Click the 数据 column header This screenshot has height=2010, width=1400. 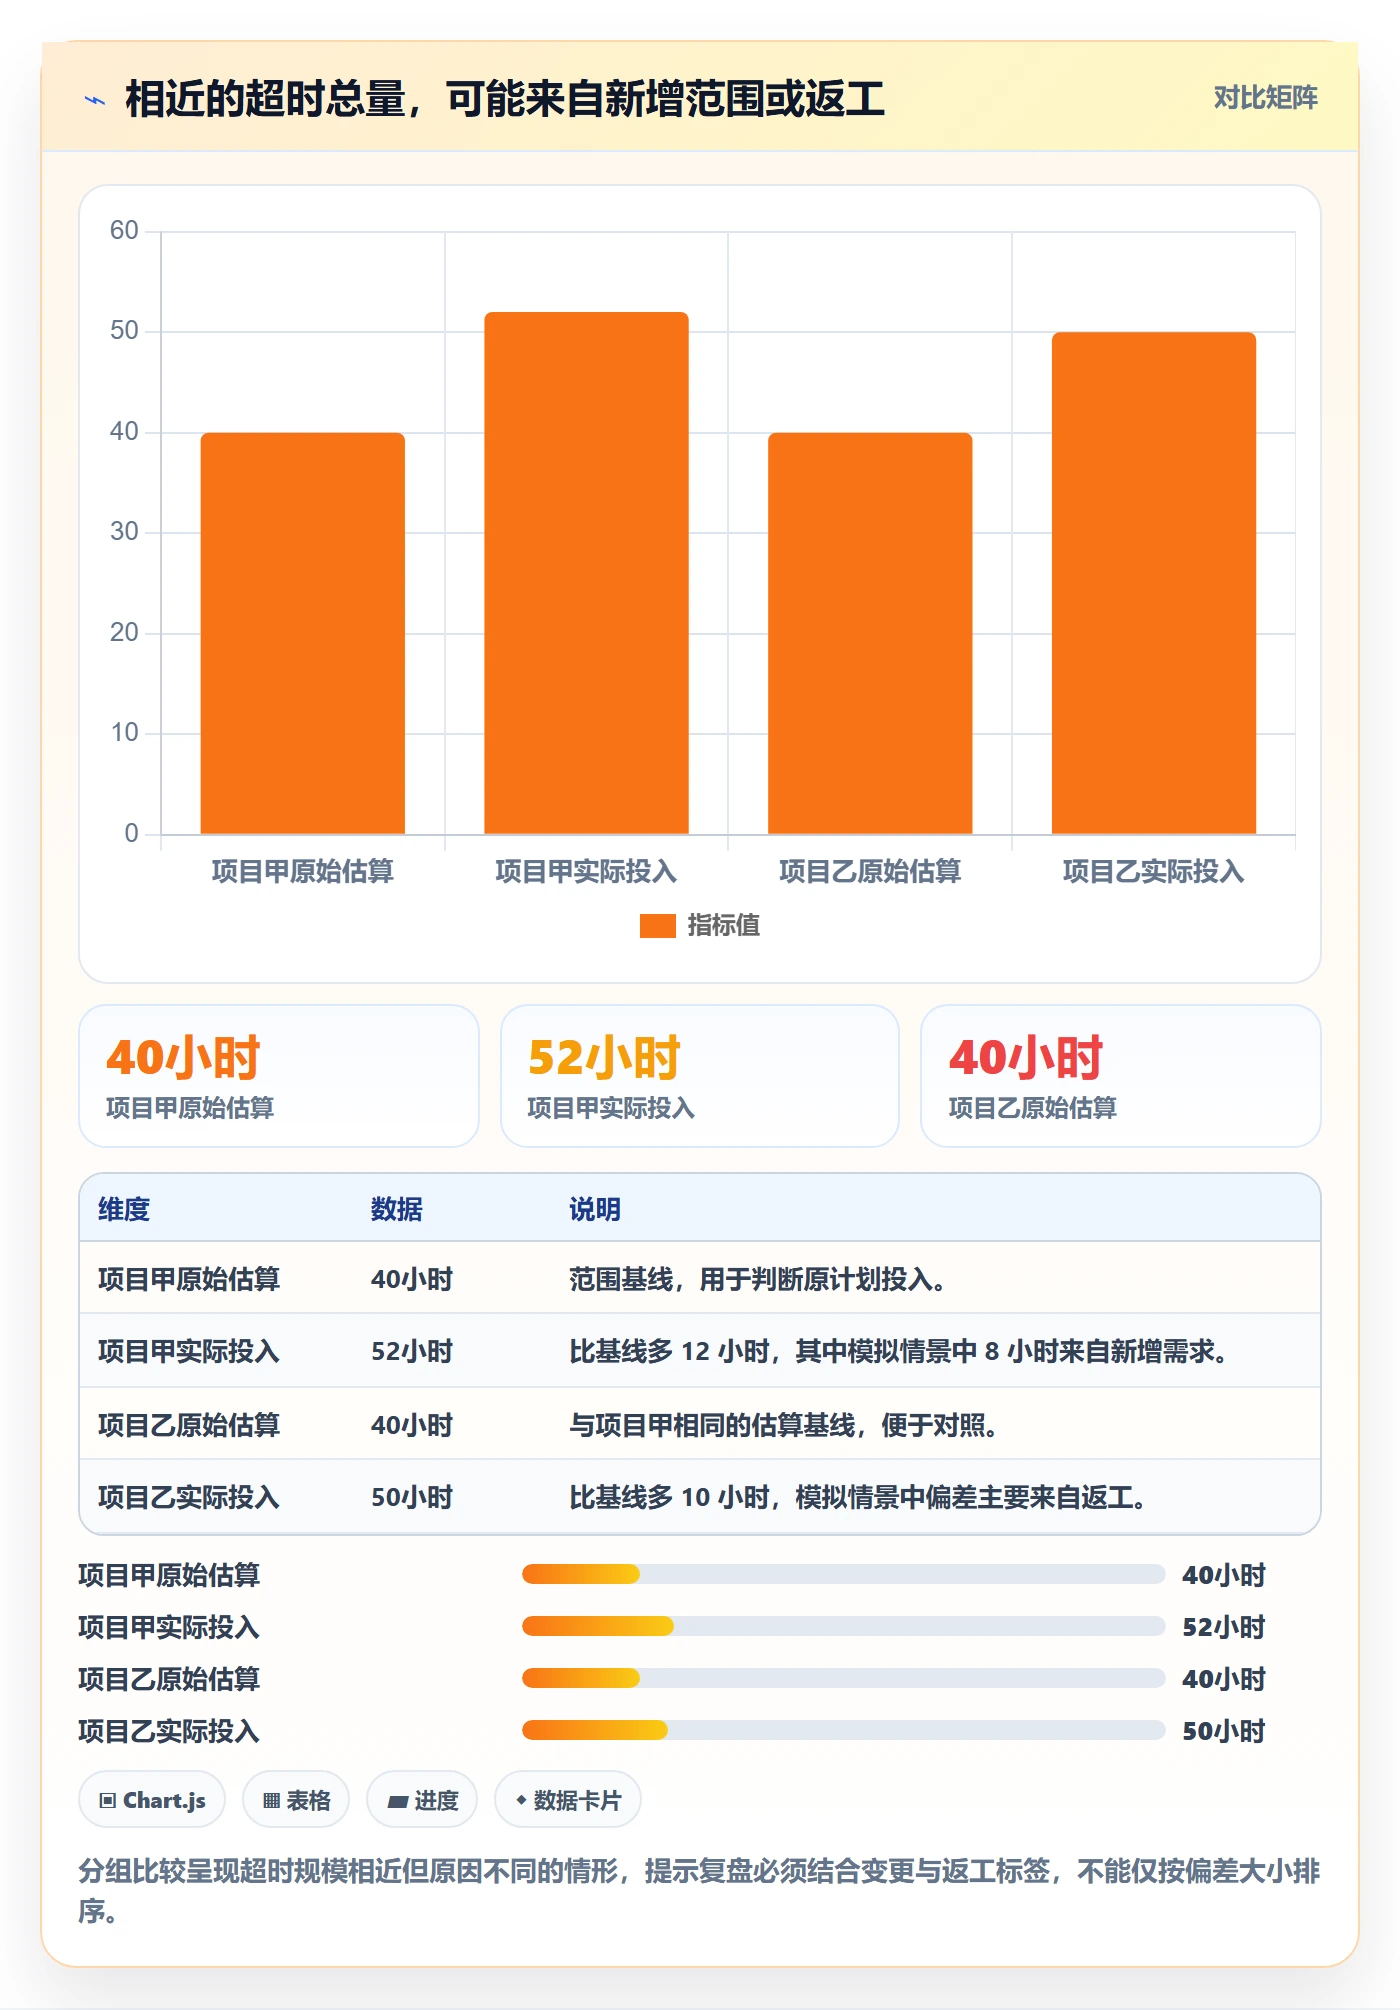click(x=397, y=1209)
